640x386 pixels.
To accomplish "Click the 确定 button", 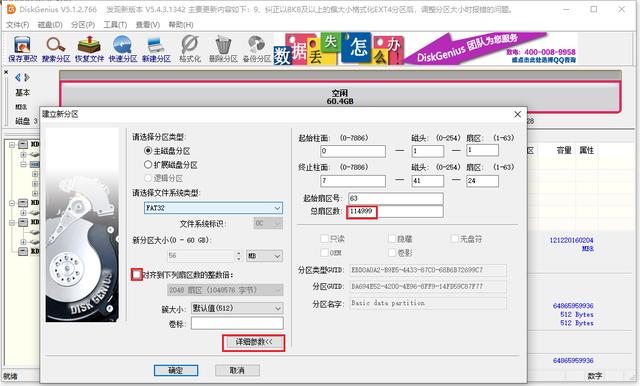I will tap(176, 370).
